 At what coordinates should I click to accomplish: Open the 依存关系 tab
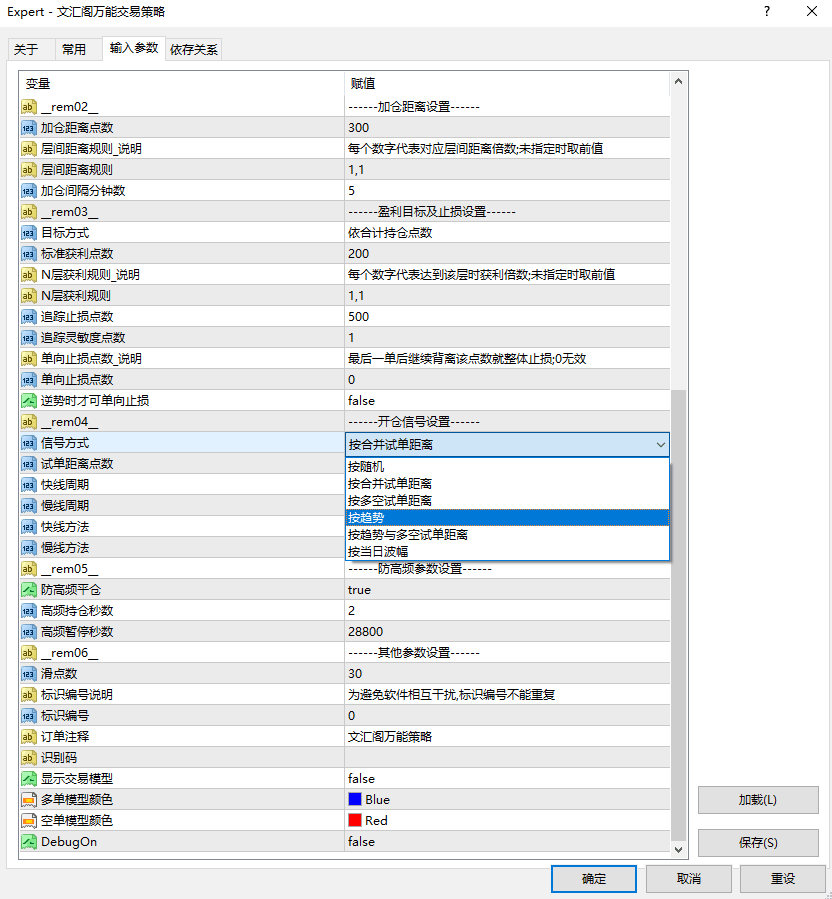tap(195, 48)
